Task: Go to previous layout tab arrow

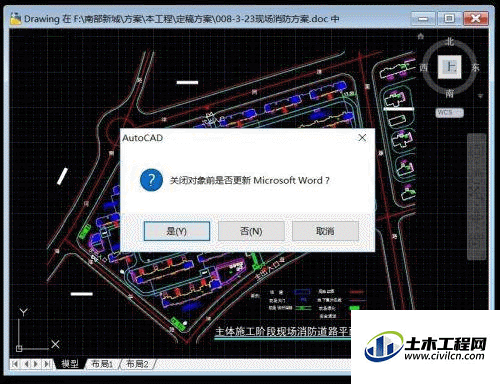Action: (26, 364)
